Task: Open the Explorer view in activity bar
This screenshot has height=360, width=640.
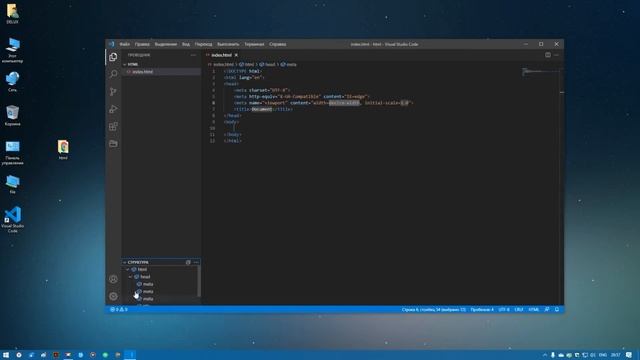Action: click(x=113, y=57)
